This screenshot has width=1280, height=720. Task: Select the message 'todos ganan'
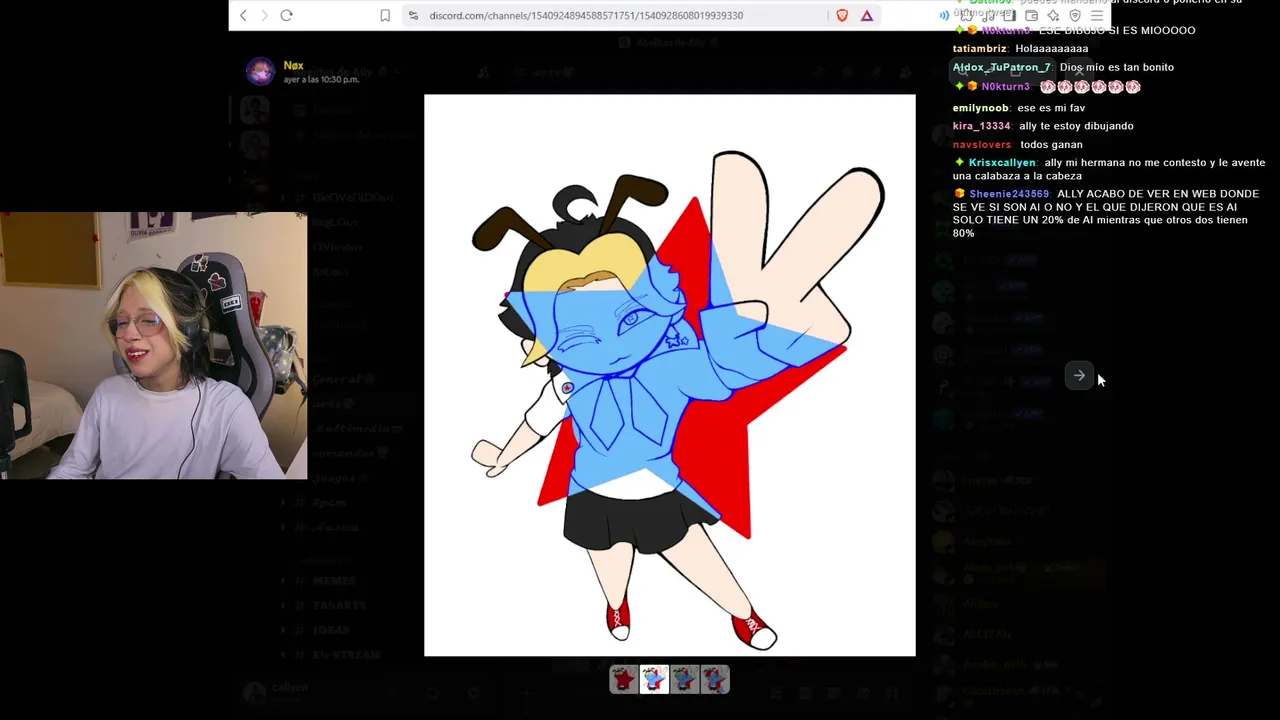point(1051,144)
